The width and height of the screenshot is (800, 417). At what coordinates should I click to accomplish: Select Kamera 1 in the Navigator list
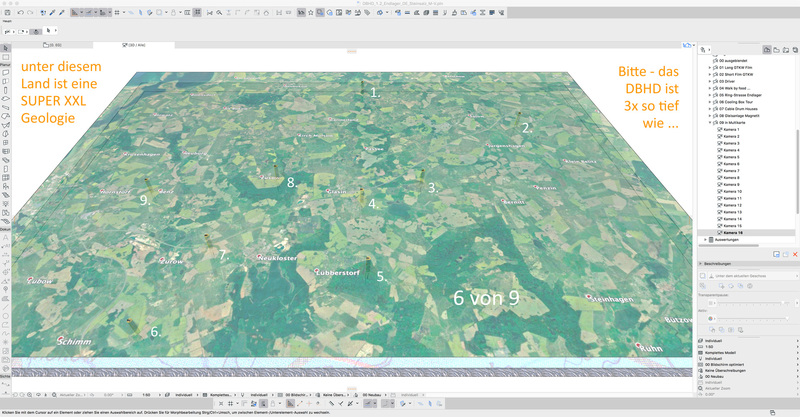click(732, 130)
